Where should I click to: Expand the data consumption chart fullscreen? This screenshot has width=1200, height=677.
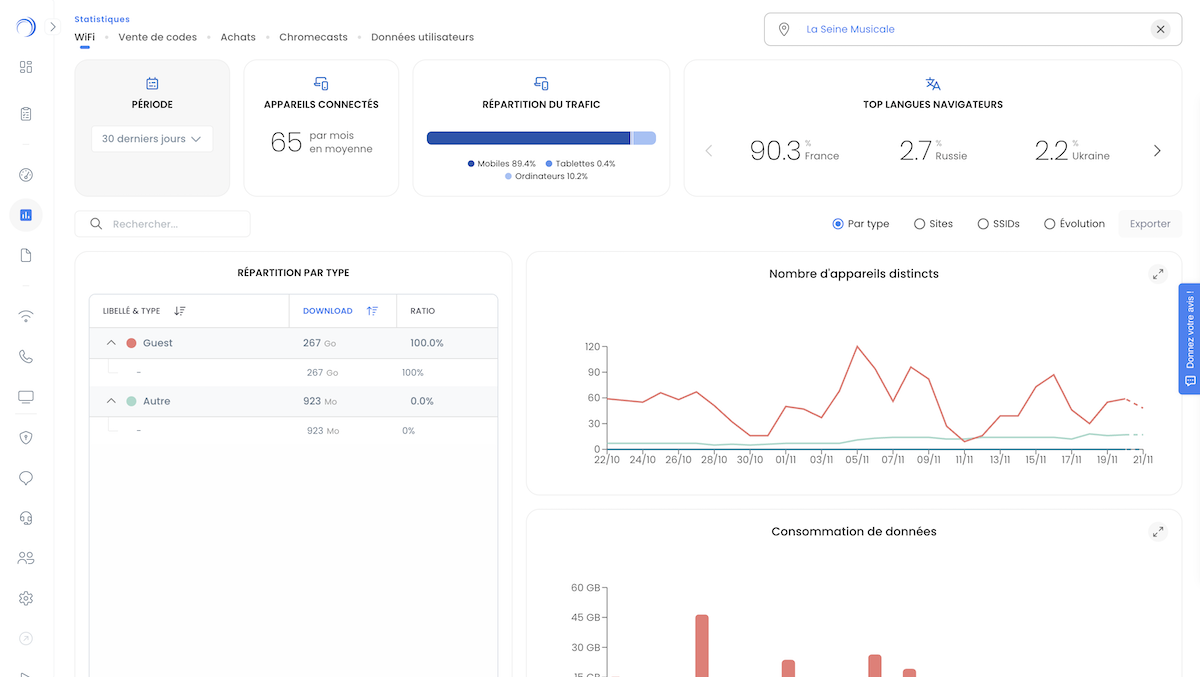point(1157,532)
